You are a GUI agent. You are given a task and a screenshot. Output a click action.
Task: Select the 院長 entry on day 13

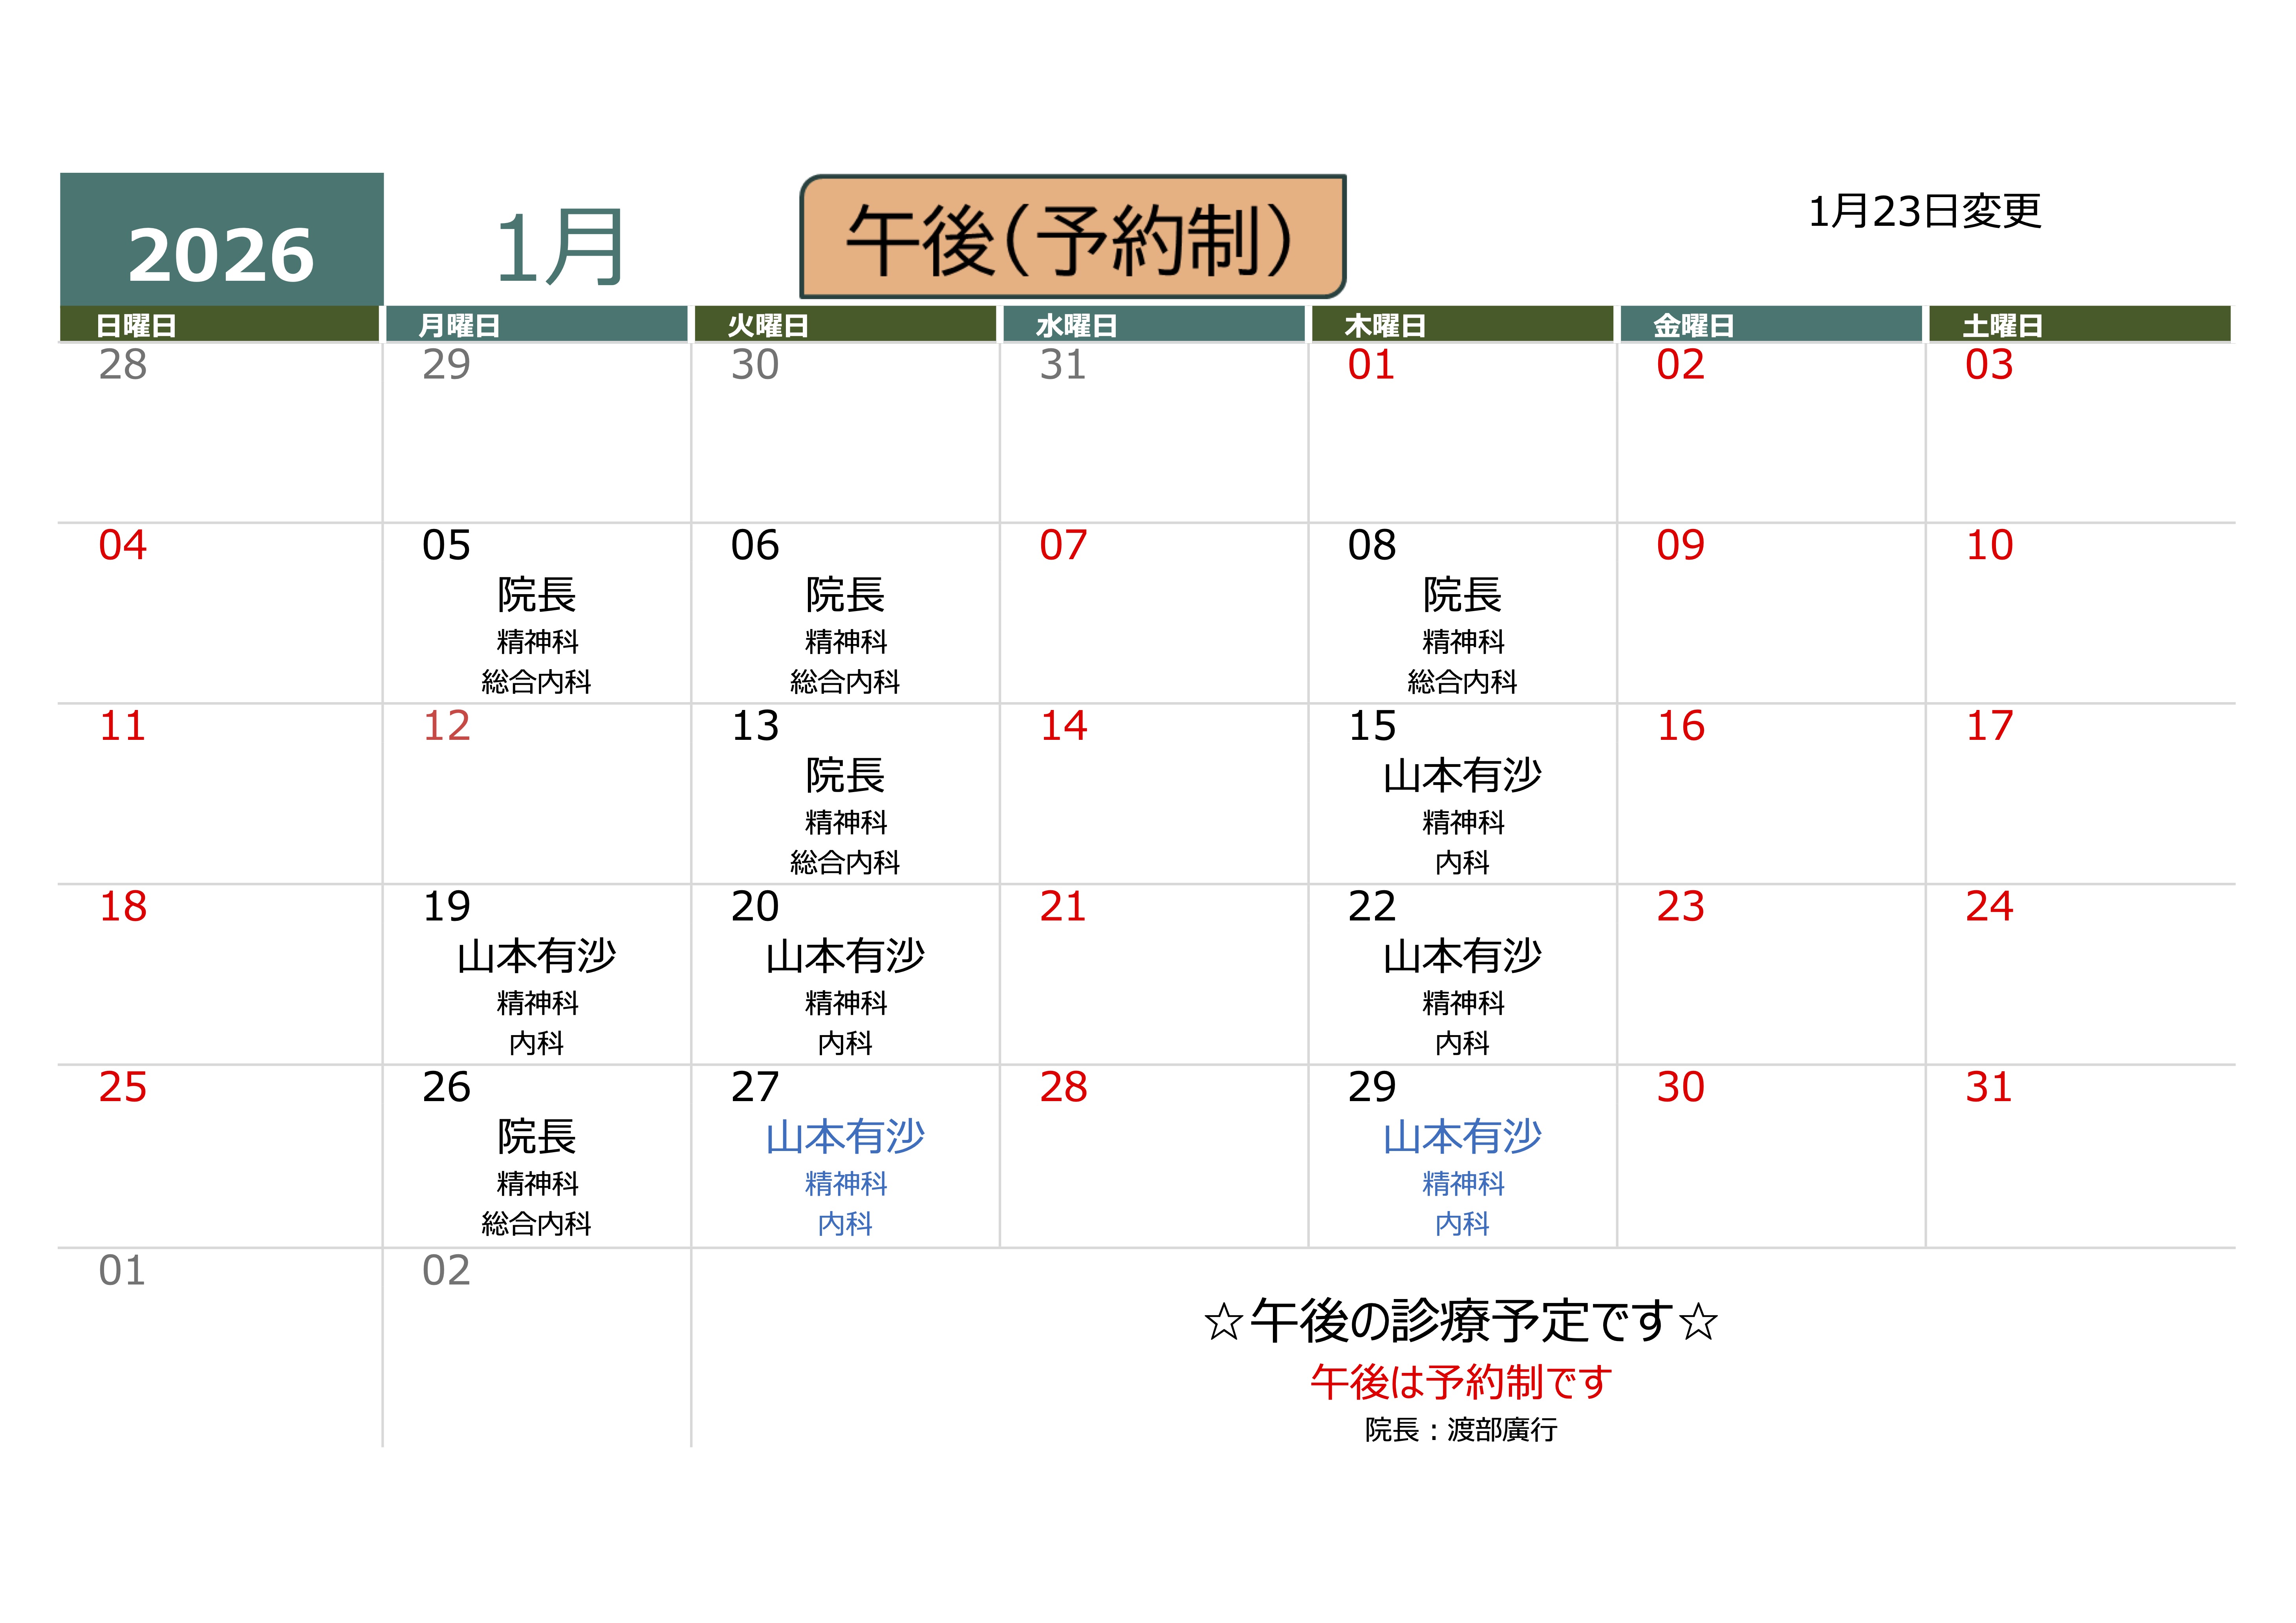(845, 775)
